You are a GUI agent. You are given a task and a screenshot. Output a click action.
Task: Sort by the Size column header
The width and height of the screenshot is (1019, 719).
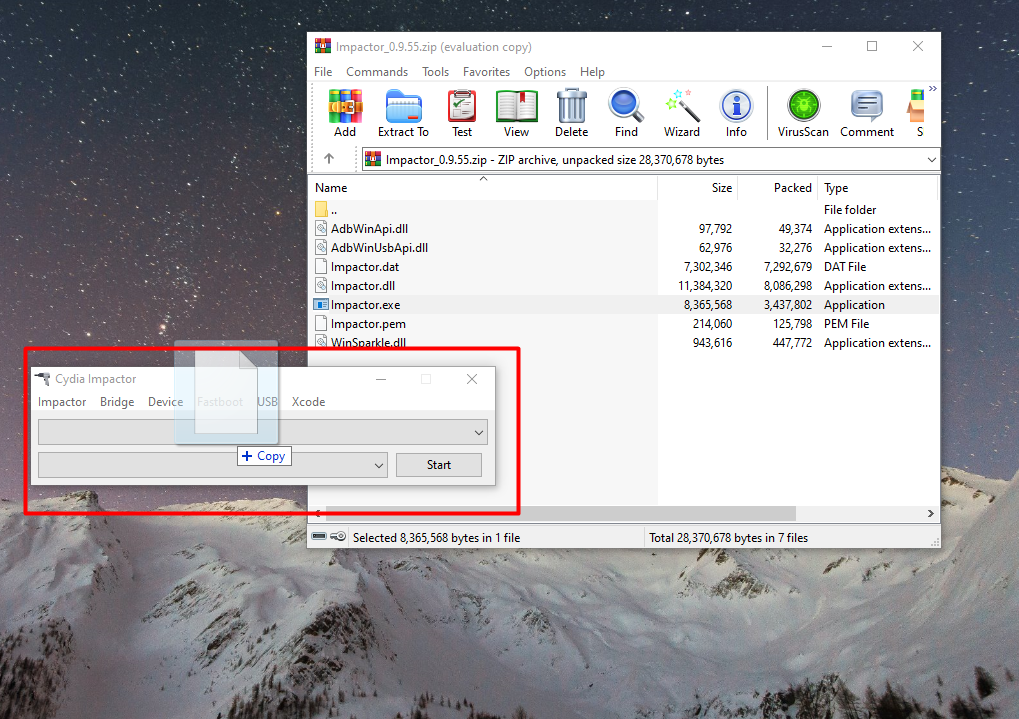pyautogui.click(x=697, y=188)
